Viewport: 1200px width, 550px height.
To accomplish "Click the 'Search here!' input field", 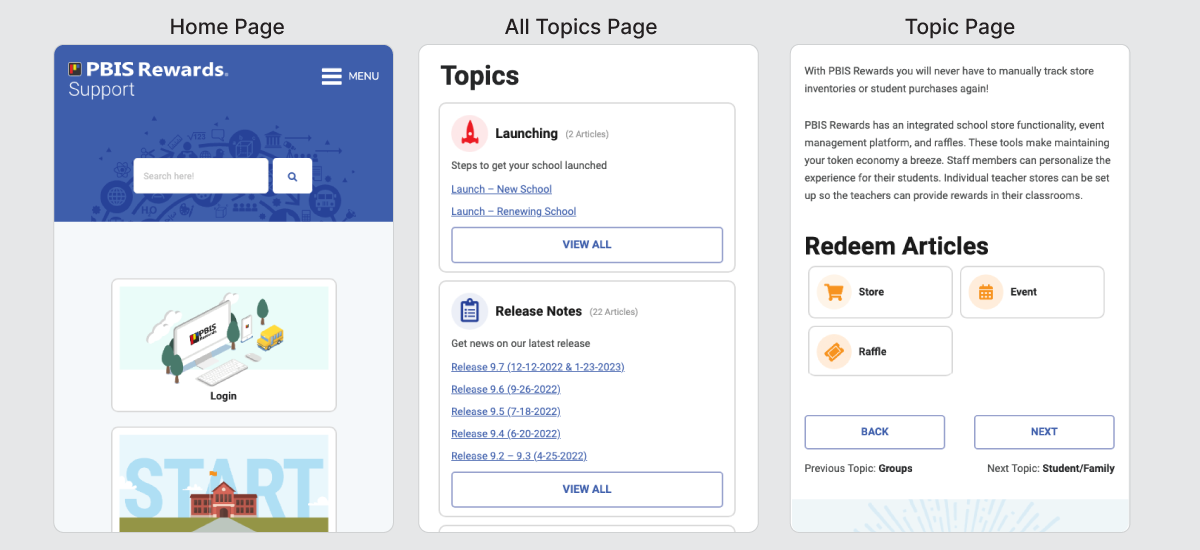I will (201, 176).
